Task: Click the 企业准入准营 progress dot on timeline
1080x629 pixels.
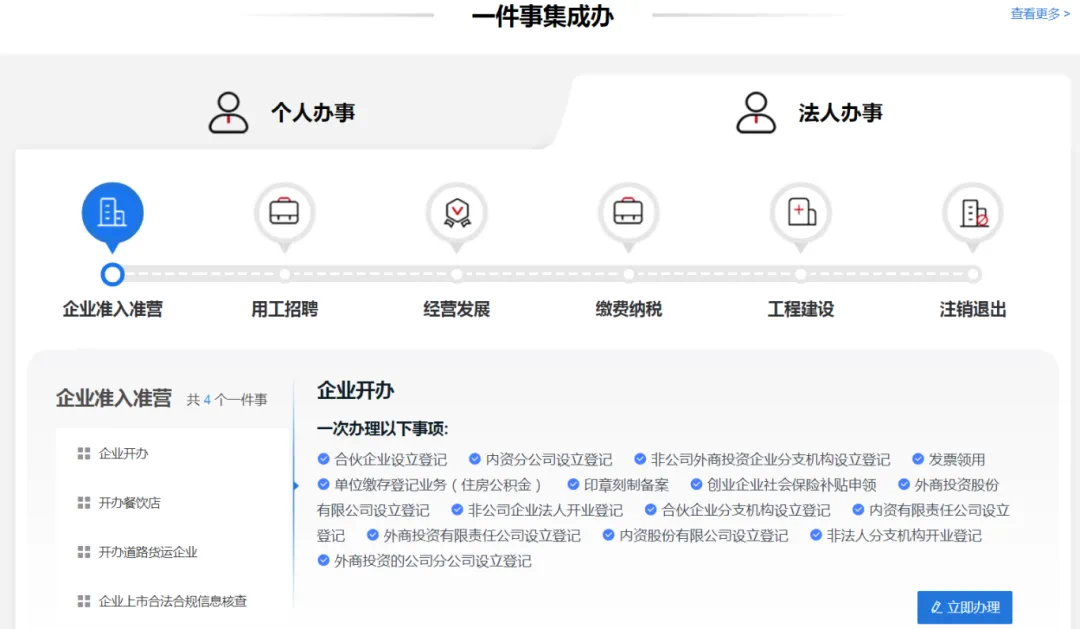Action: tap(113, 274)
